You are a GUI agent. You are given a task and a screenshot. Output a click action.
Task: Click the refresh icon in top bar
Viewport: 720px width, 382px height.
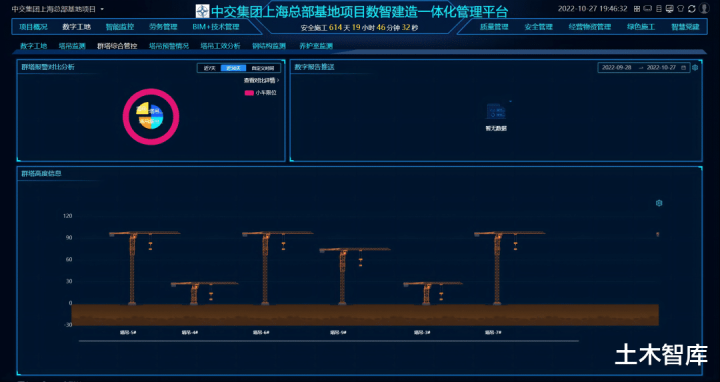pos(692,9)
